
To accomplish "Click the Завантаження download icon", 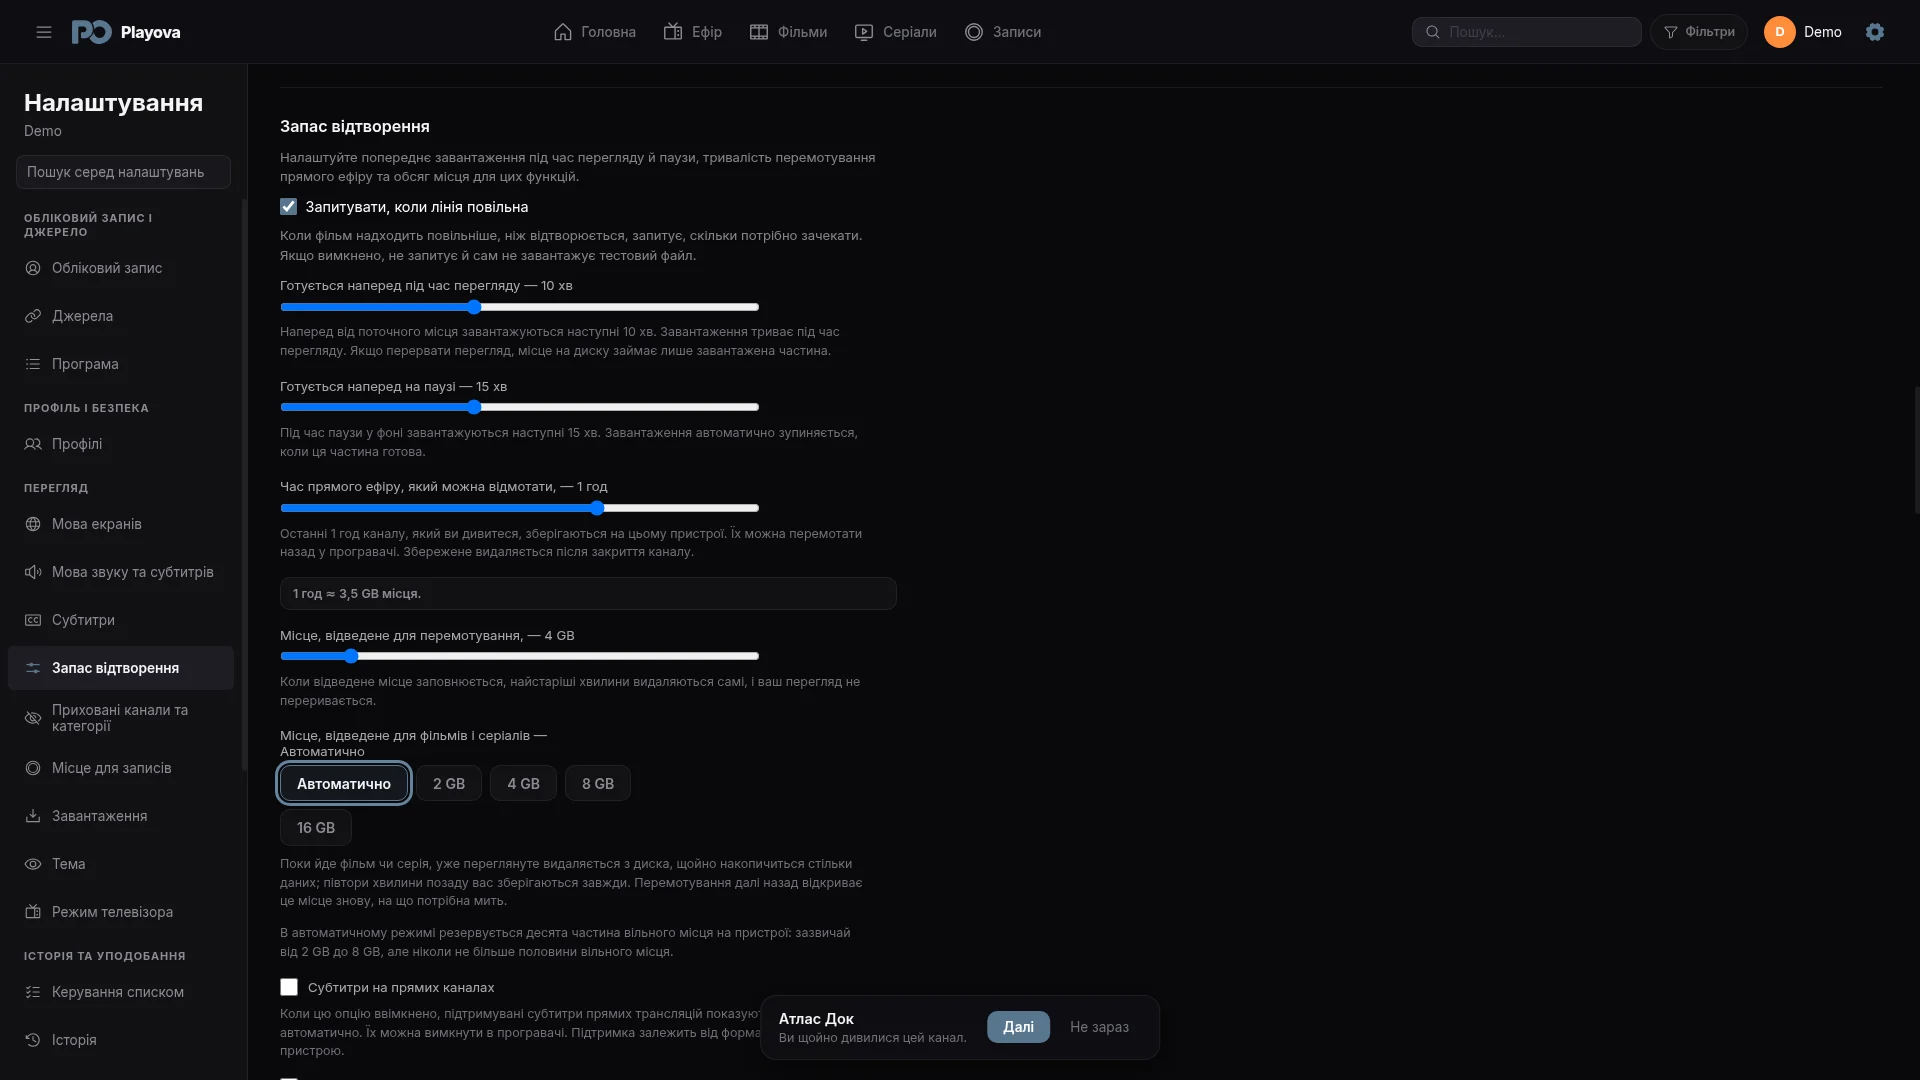I will point(33,816).
